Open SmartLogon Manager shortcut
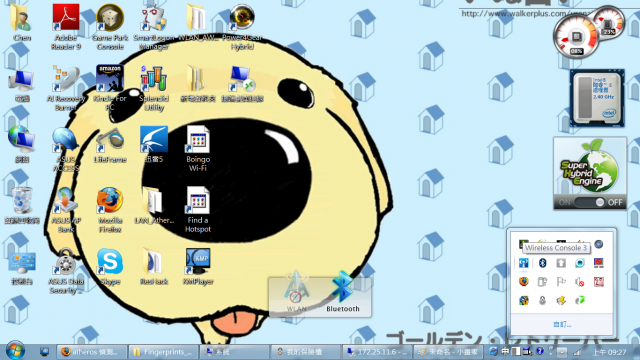The image size is (640, 360). point(154,26)
